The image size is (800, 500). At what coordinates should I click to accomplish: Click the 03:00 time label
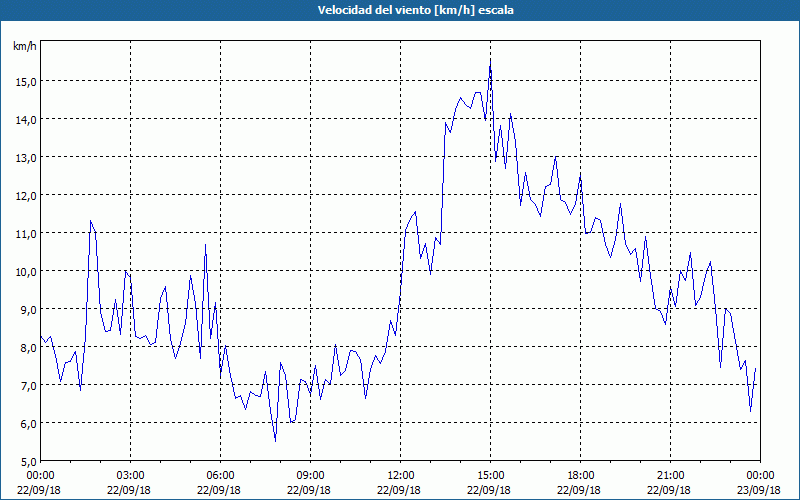131,476
